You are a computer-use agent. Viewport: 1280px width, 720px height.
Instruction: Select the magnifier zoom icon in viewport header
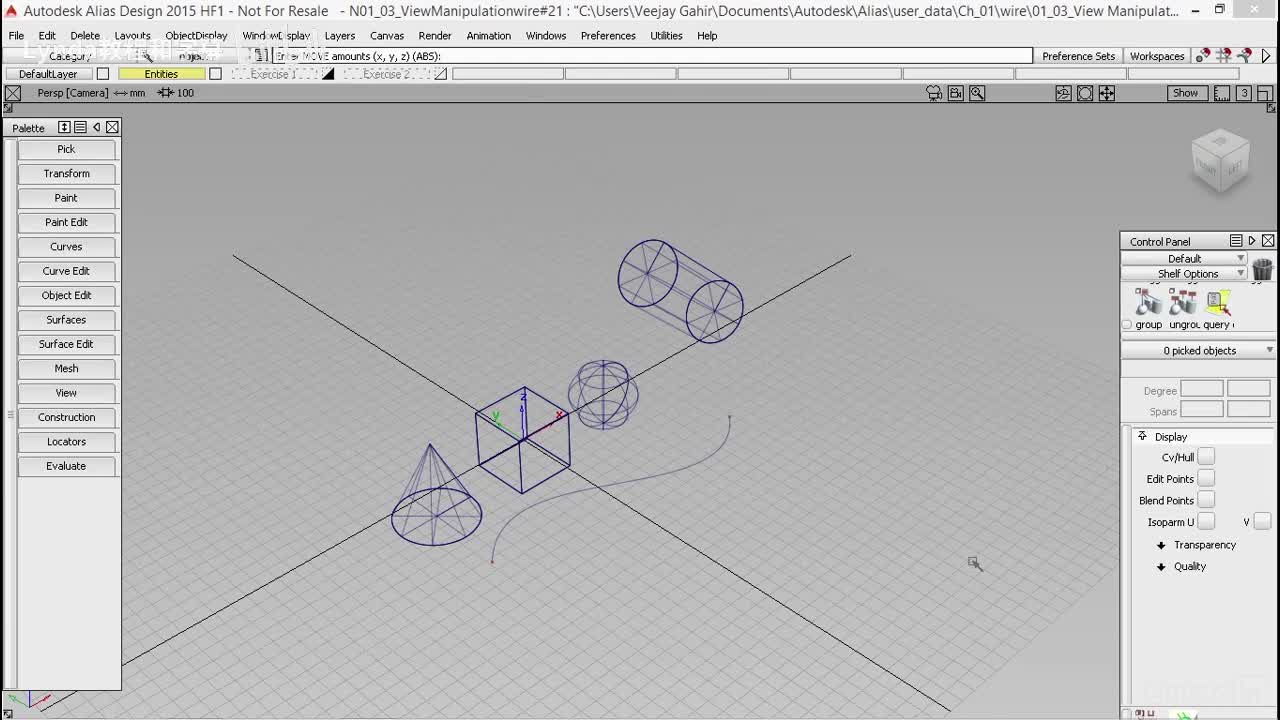(977, 93)
